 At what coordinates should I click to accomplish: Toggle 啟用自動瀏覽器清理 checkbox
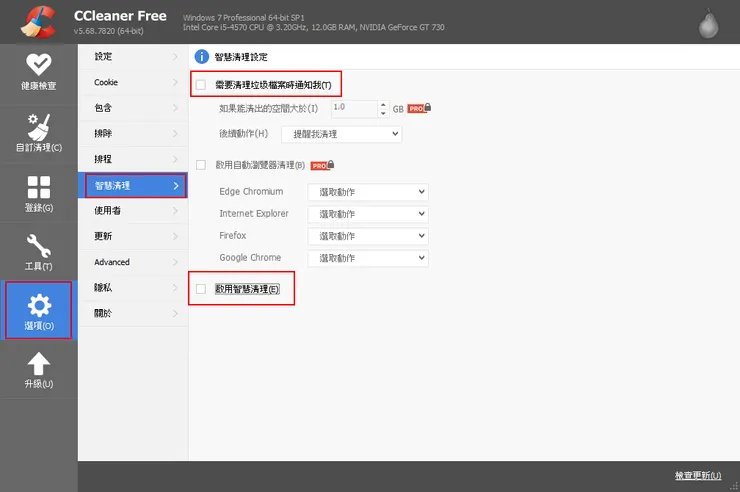[201, 165]
